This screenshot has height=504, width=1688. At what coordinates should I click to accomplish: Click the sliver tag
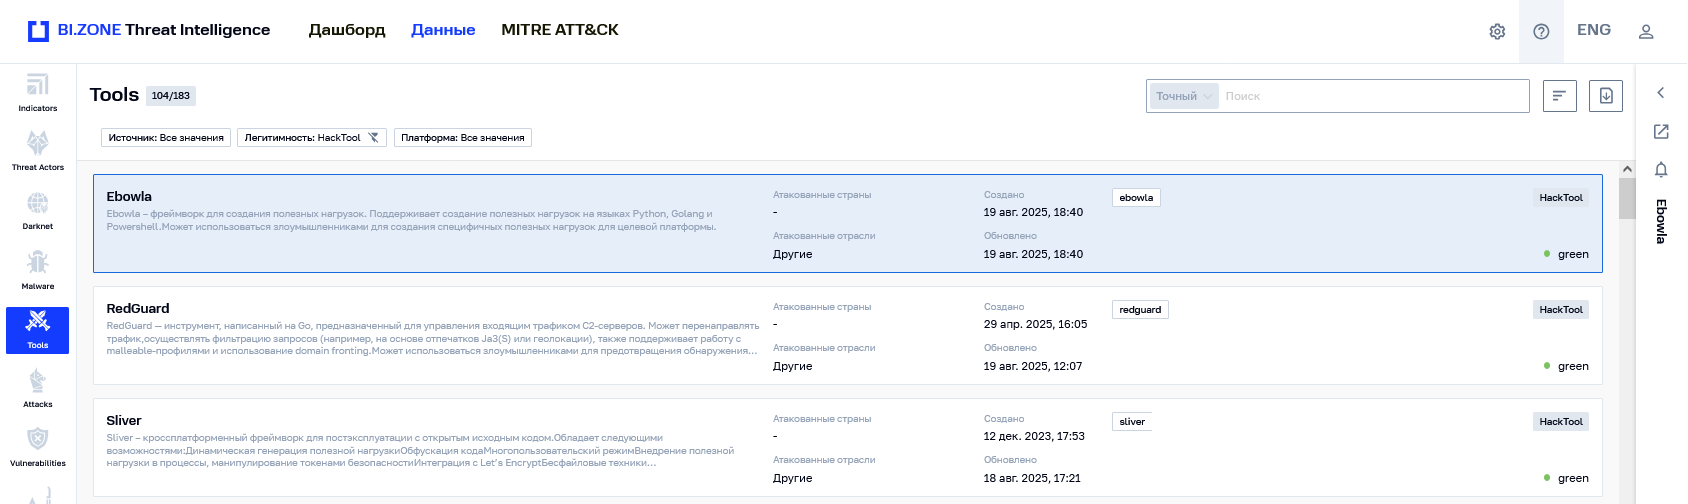click(x=1132, y=422)
